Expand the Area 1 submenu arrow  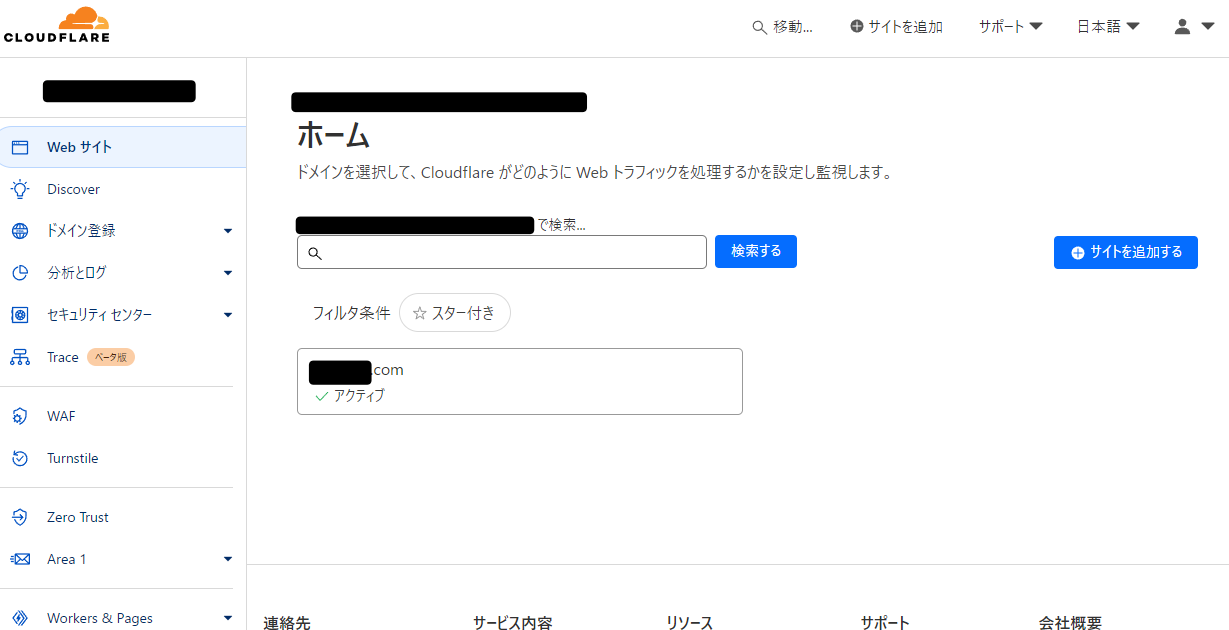pyautogui.click(x=228, y=559)
